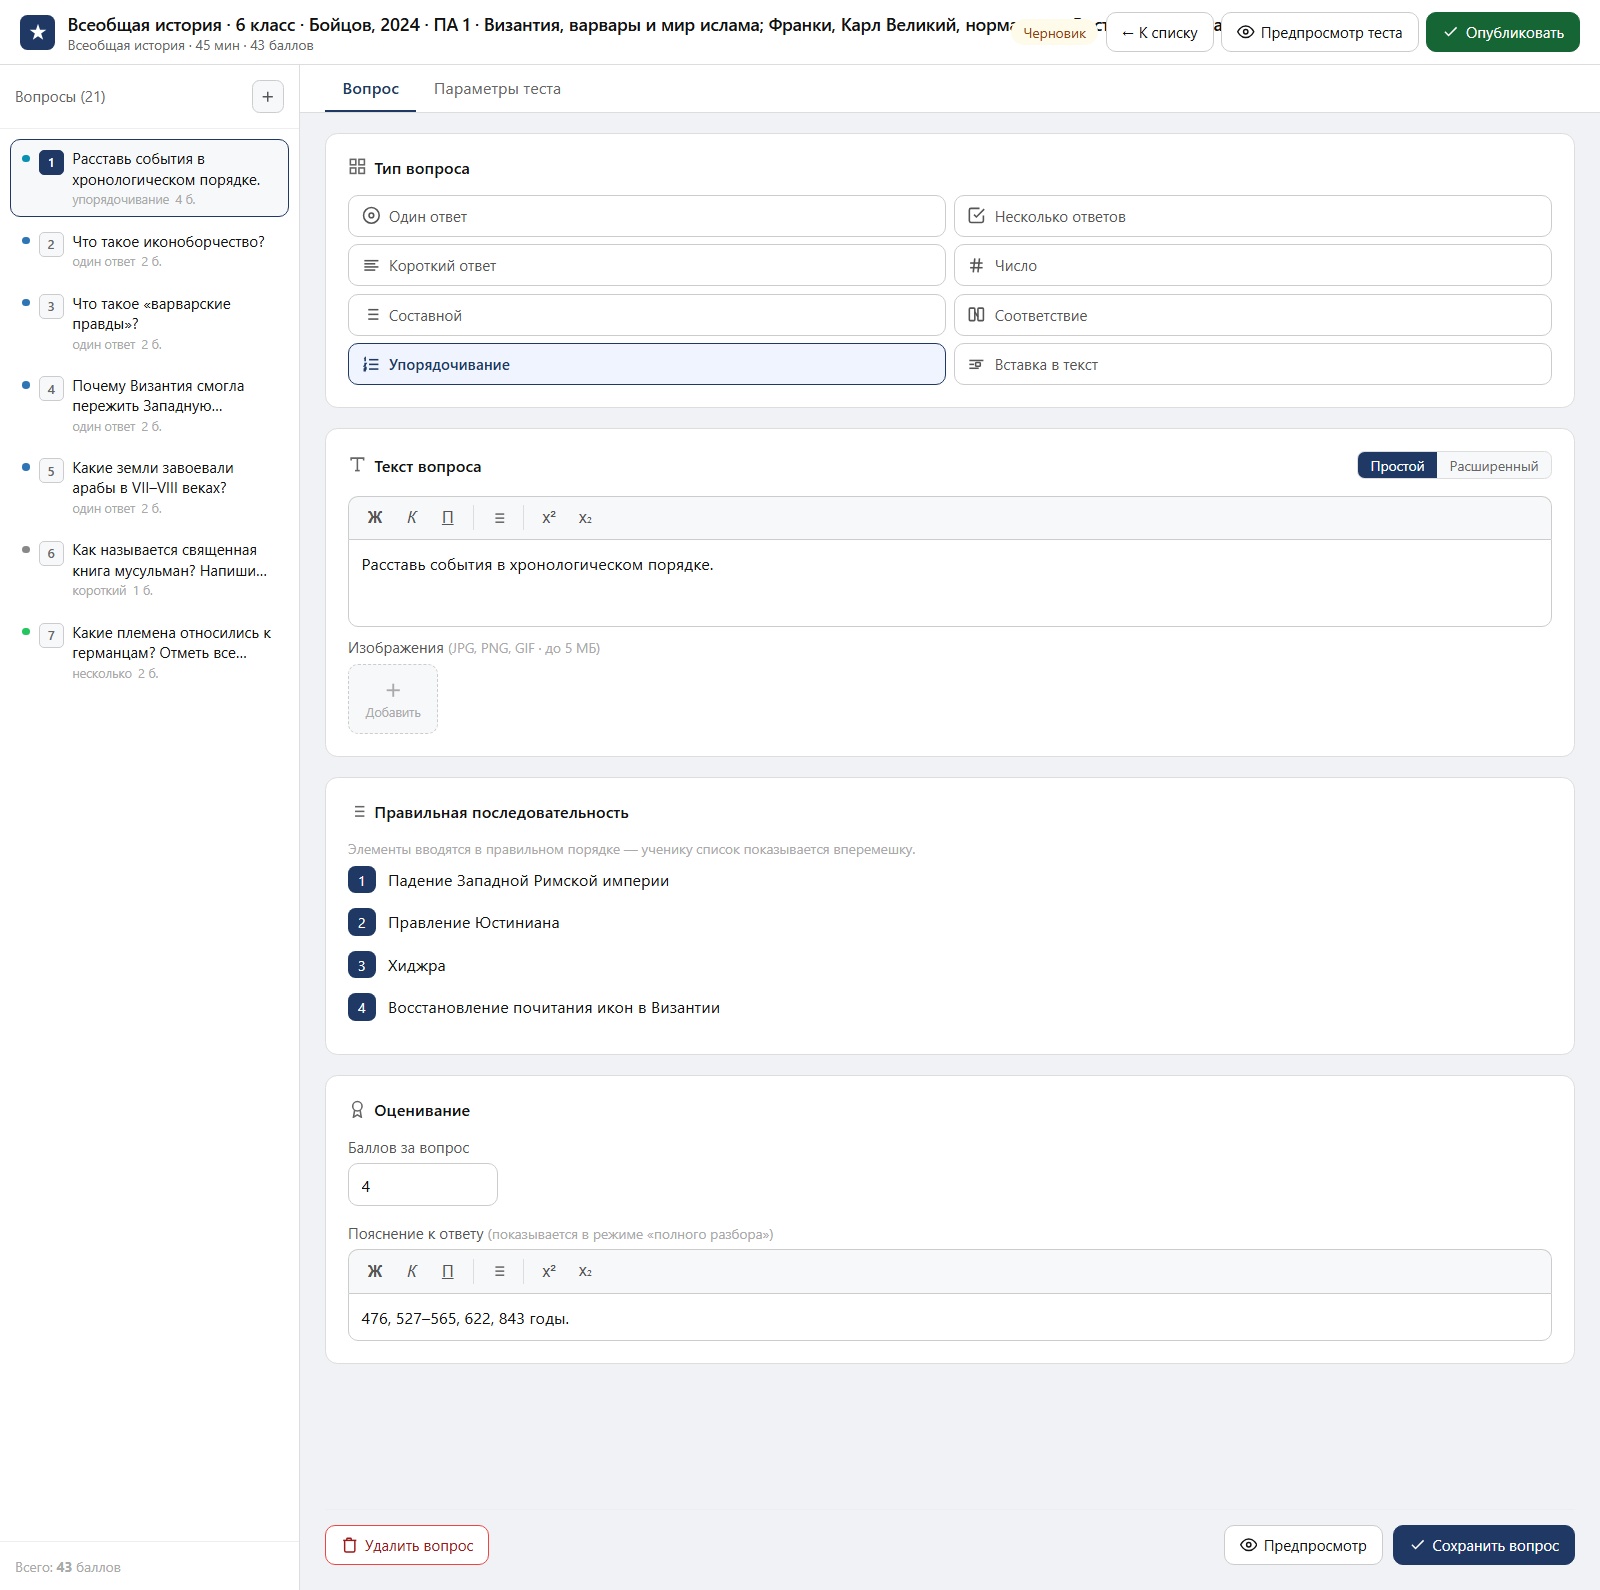The width and height of the screenshot is (1600, 1590).
Task: Click Сохранить вопрос button
Action: (x=1484, y=1545)
